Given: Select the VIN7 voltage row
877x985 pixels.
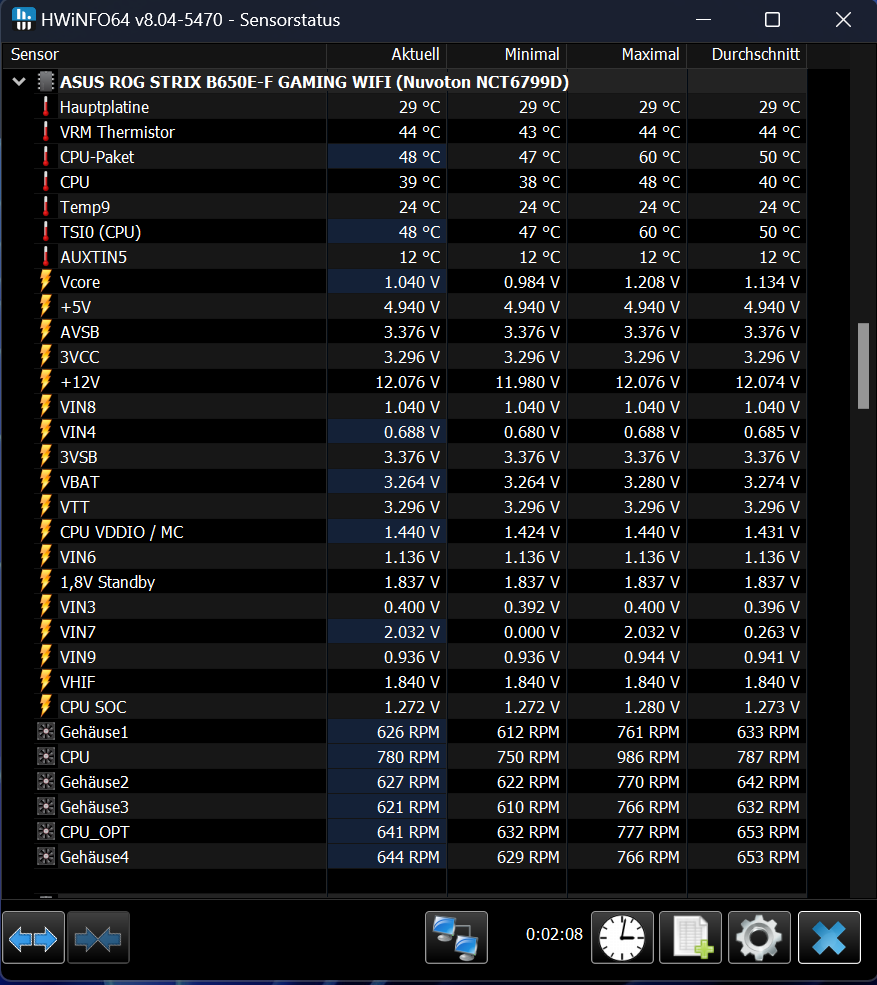Looking at the screenshot, I should point(420,632).
